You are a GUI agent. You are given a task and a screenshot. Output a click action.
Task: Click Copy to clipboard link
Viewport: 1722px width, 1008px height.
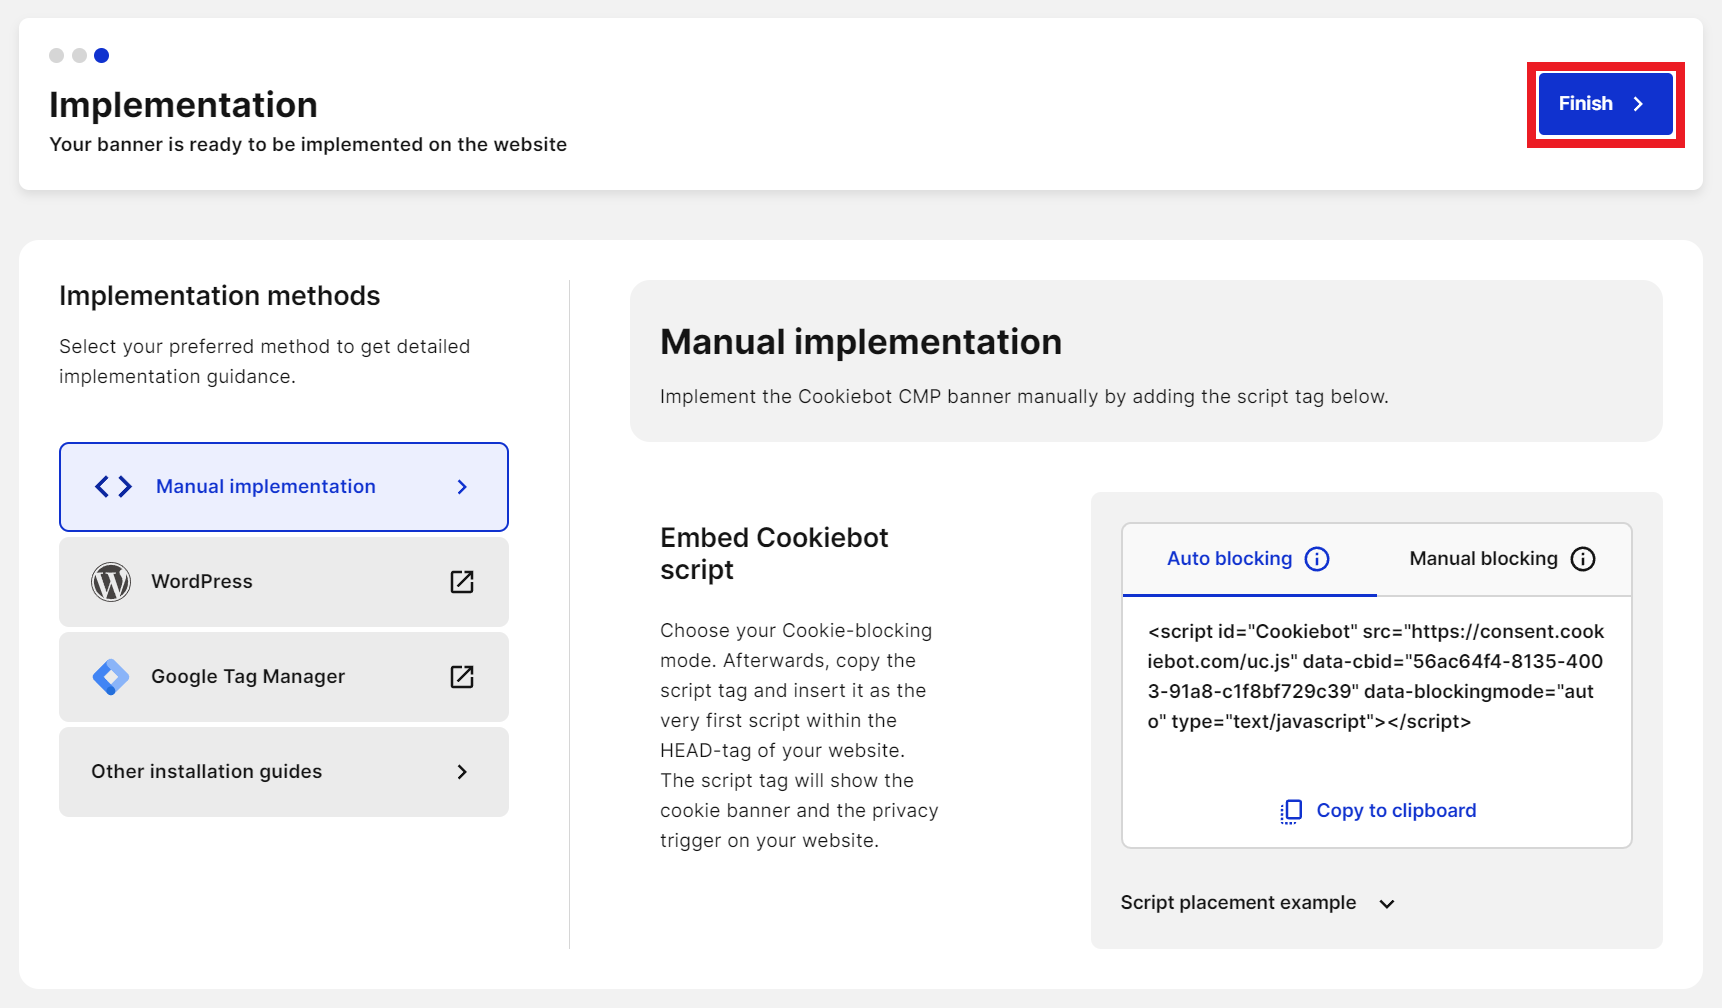point(1396,811)
